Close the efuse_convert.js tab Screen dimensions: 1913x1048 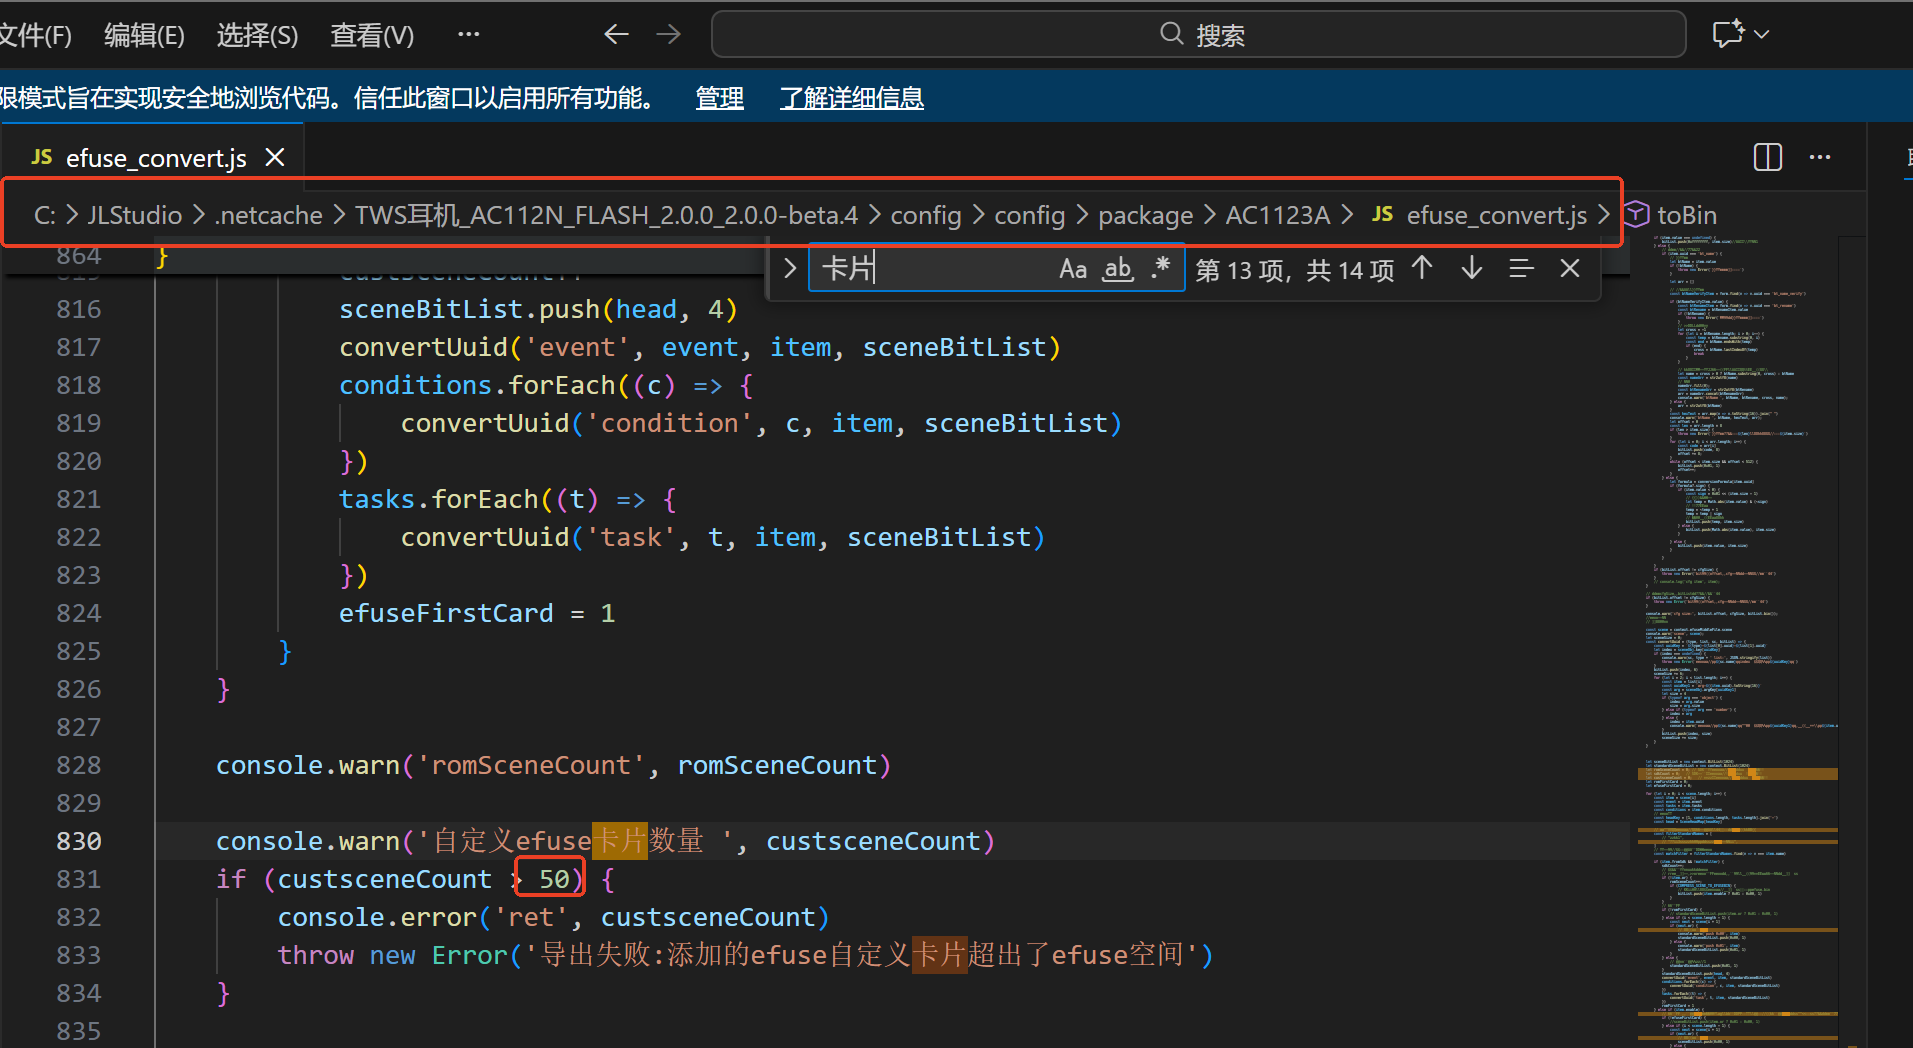click(275, 157)
